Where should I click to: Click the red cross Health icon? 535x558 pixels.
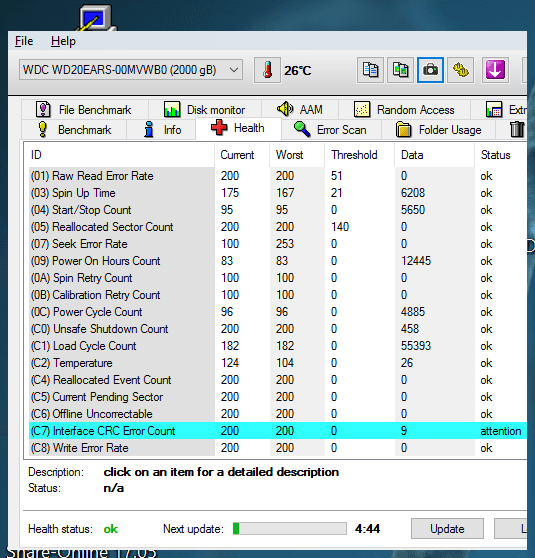(219, 127)
